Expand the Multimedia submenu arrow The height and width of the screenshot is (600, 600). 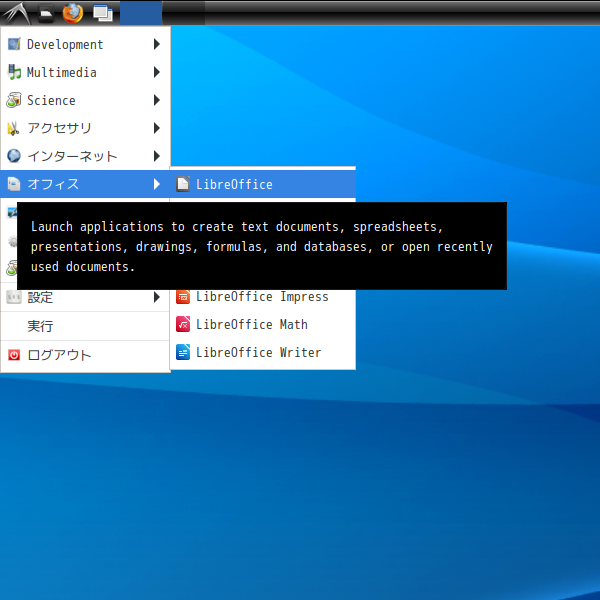pyautogui.click(x=157, y=72)
